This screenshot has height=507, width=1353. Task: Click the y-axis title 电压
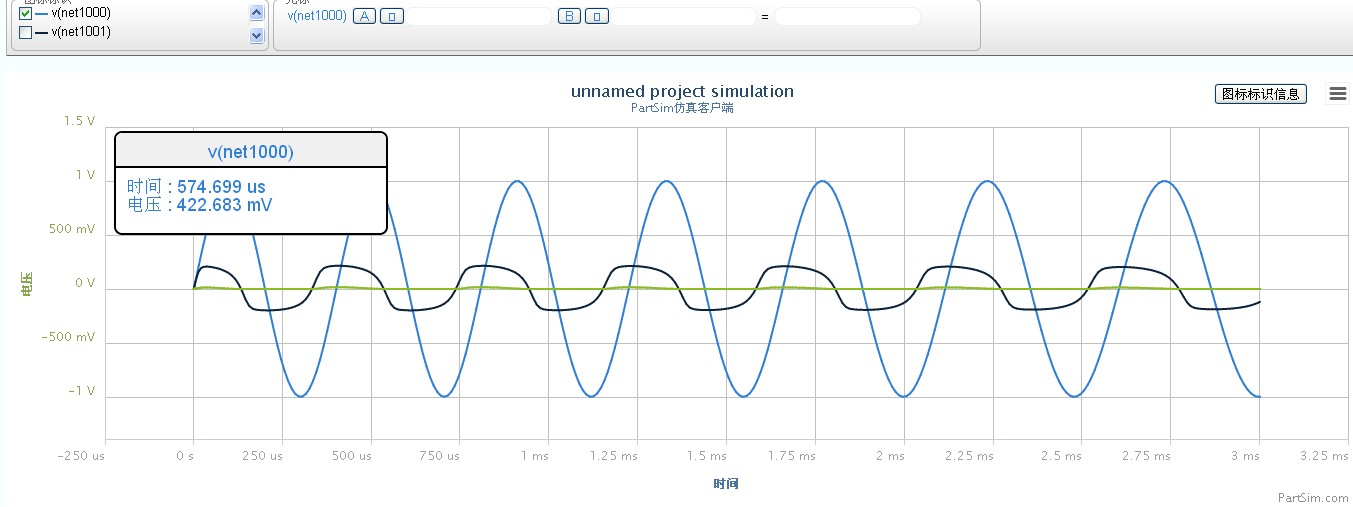pos(27,284)
